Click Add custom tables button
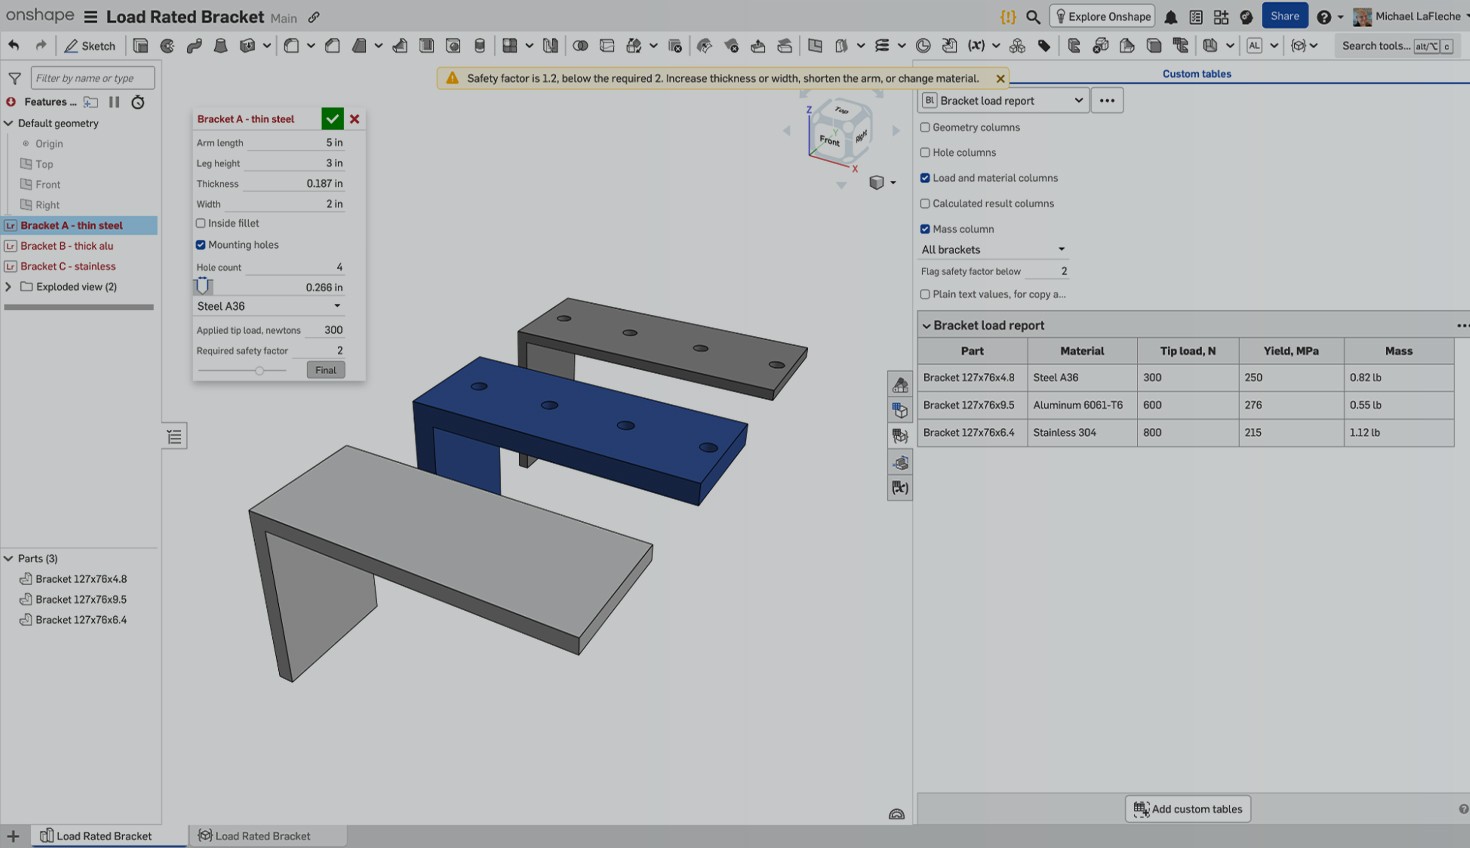The width and height of the screenshot is (1470, 848). pyautogui.click(x=1188, y=809)
